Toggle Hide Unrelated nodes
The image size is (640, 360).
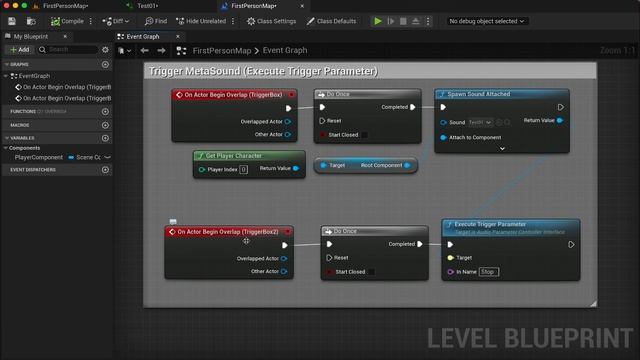(201, 21)
